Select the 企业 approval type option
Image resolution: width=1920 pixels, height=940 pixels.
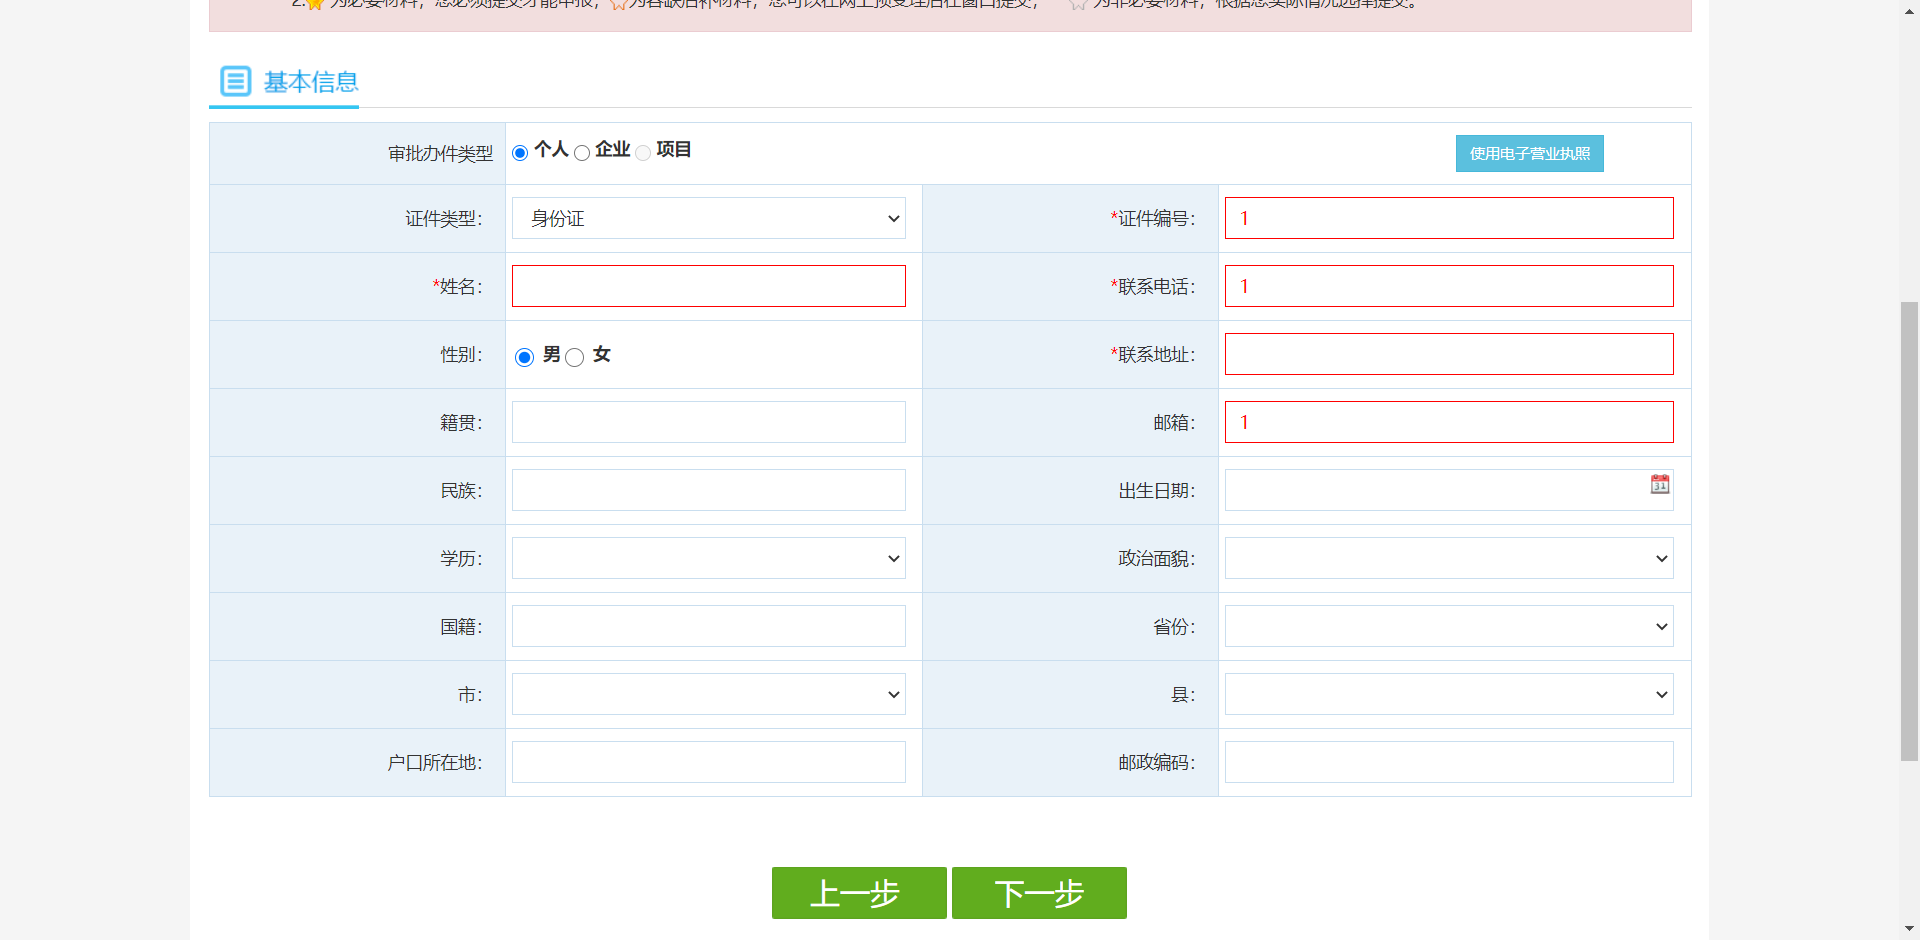tap(582, 153)
